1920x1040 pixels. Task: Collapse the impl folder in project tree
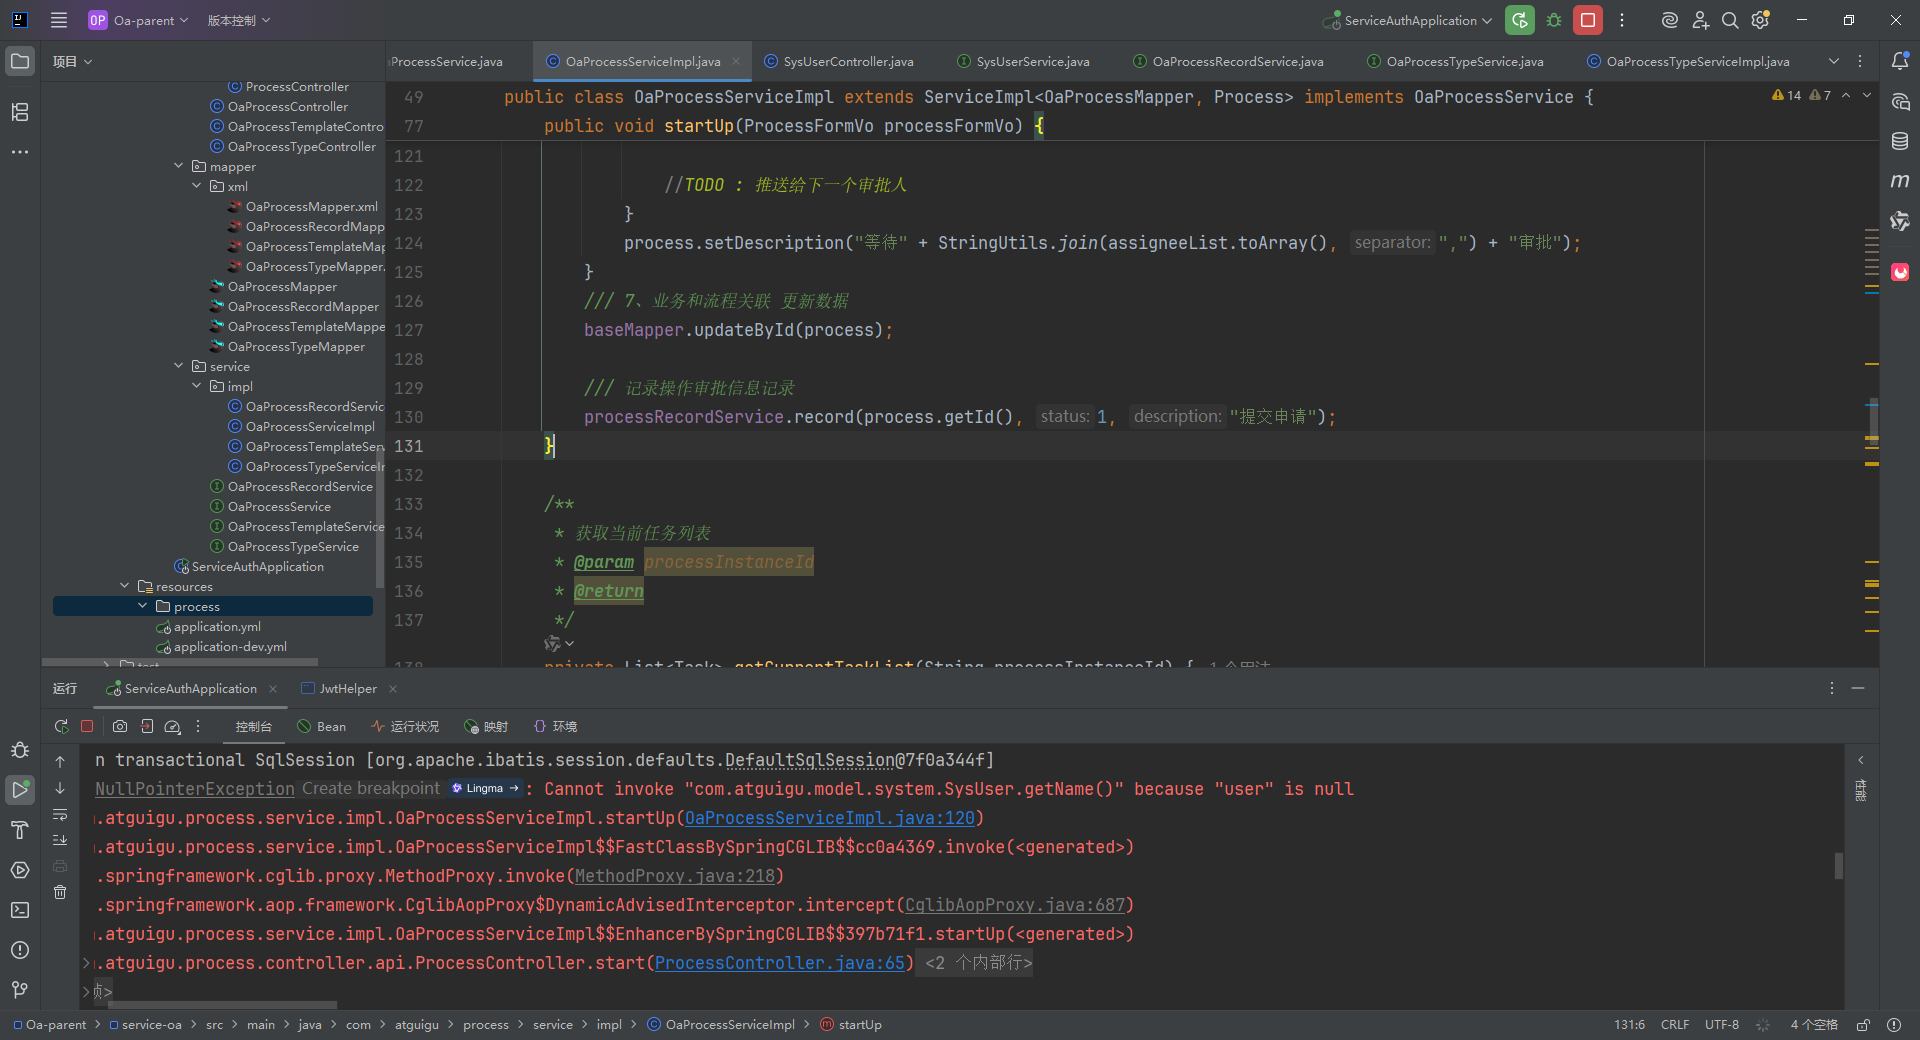[x=197, y=386]
